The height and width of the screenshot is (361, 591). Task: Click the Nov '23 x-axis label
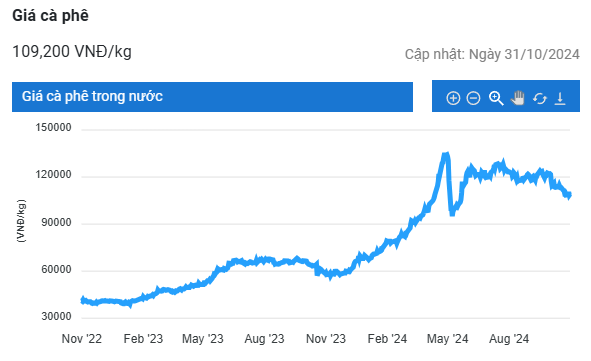[x=326, y=339]
